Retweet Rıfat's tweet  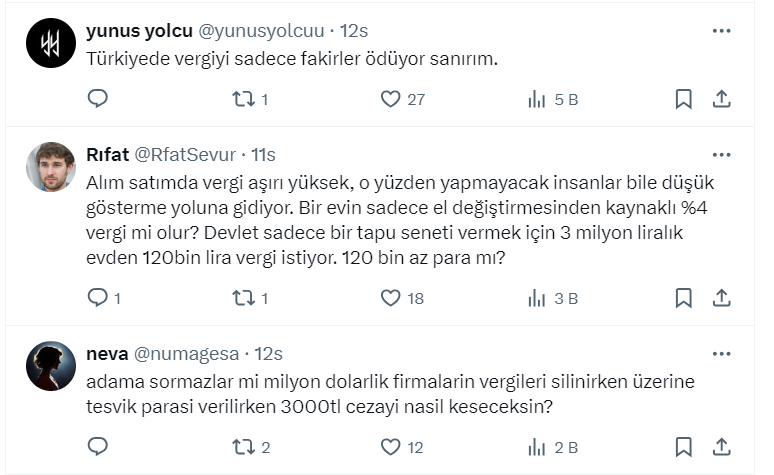point(244,297)
